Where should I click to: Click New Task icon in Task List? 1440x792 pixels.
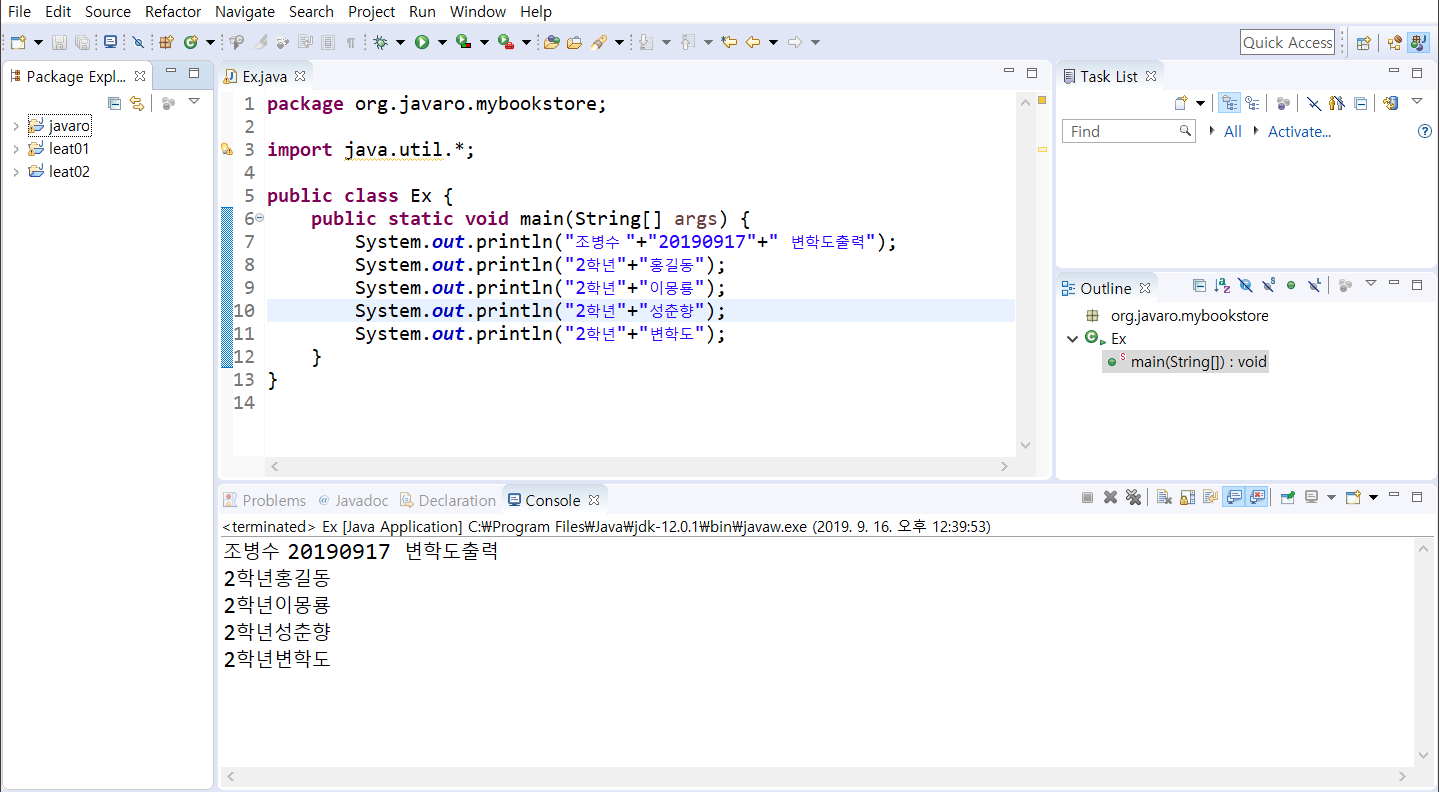point(1181,103)
